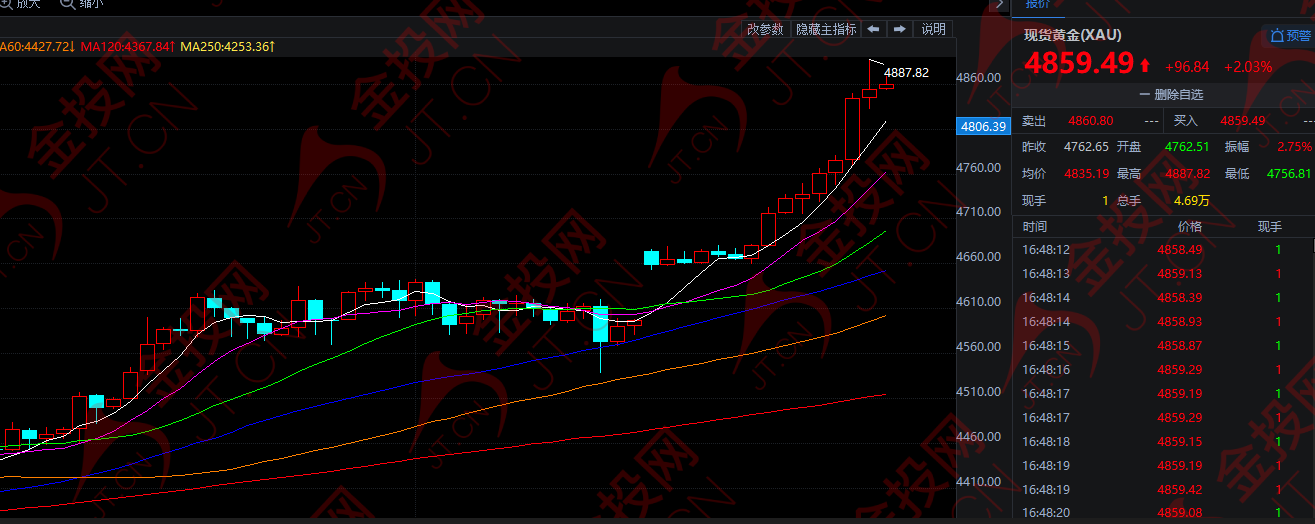Screen dimensions: 1315x524
Task: Click the red up-arrow next to price
Action: [1145, 66]
